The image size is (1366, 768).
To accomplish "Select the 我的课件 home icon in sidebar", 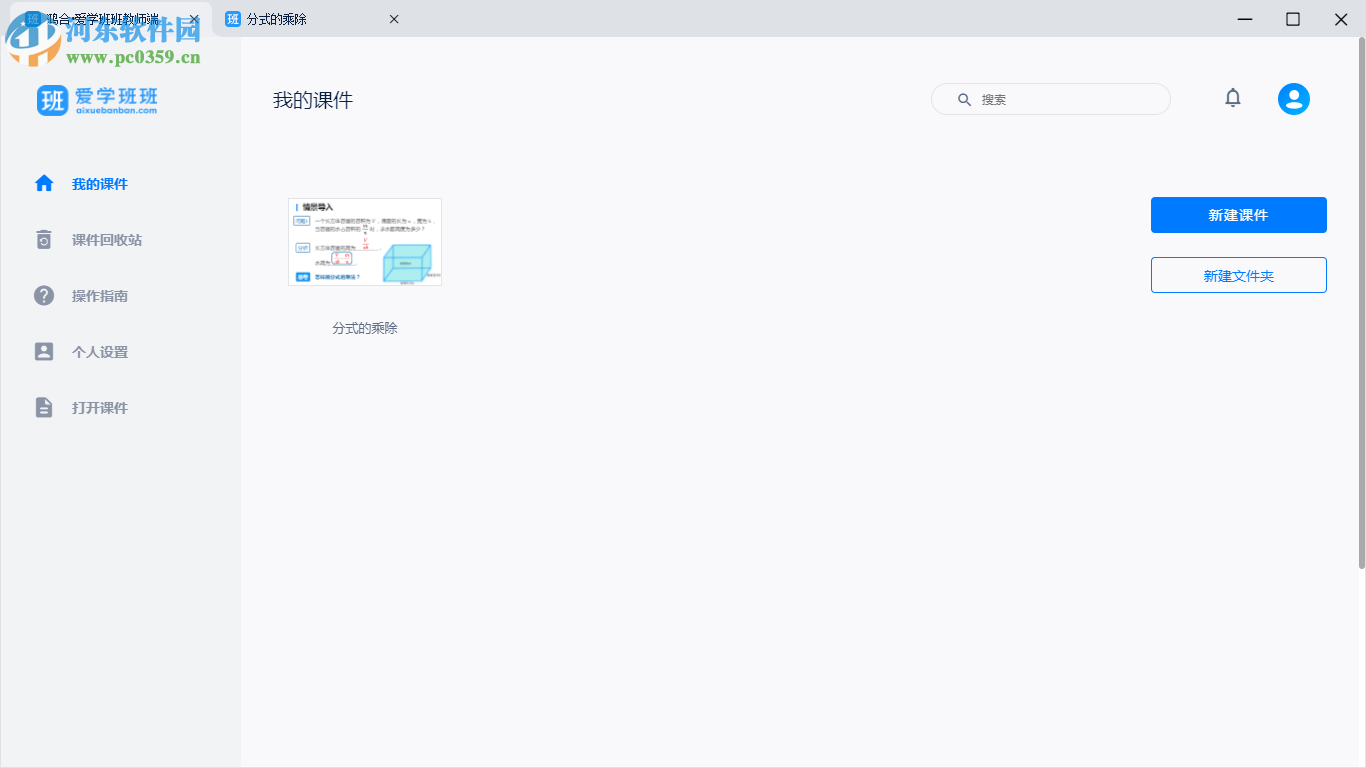I will coord(44,183).
